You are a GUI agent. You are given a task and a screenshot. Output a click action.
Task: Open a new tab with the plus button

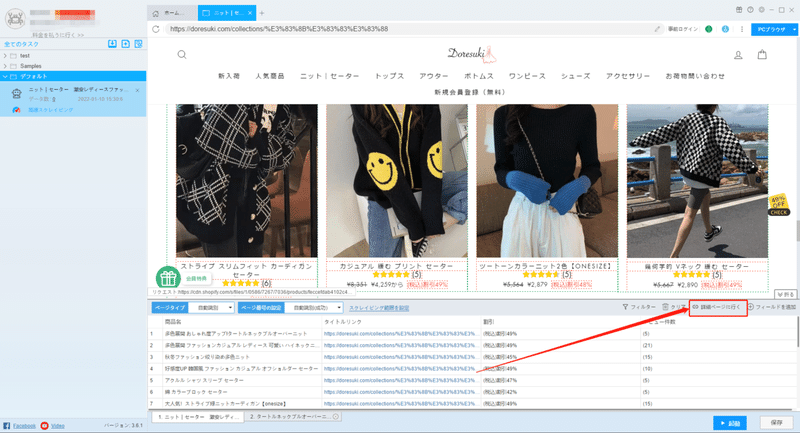click(x=262, y=13)
